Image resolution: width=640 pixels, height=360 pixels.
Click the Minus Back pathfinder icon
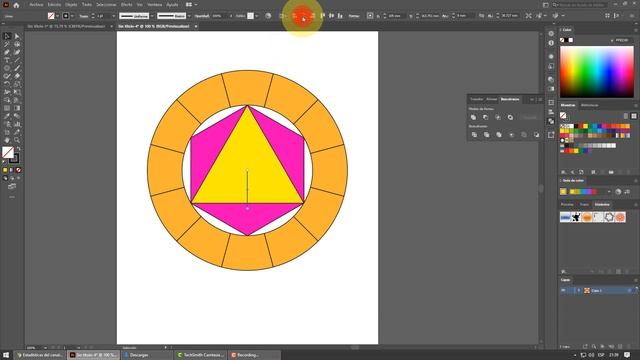click(x=536, y=135)
